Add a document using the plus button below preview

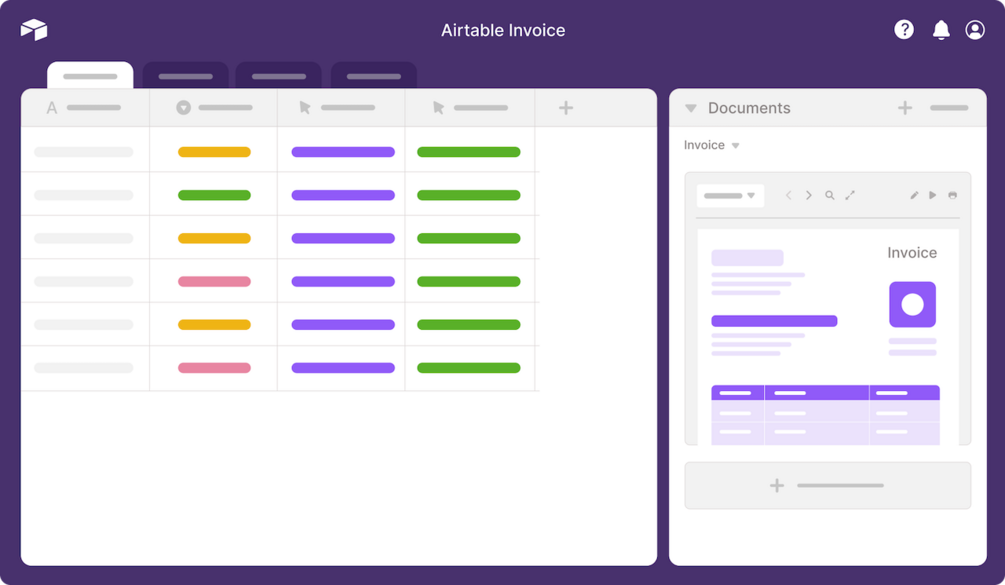(775, 485)
